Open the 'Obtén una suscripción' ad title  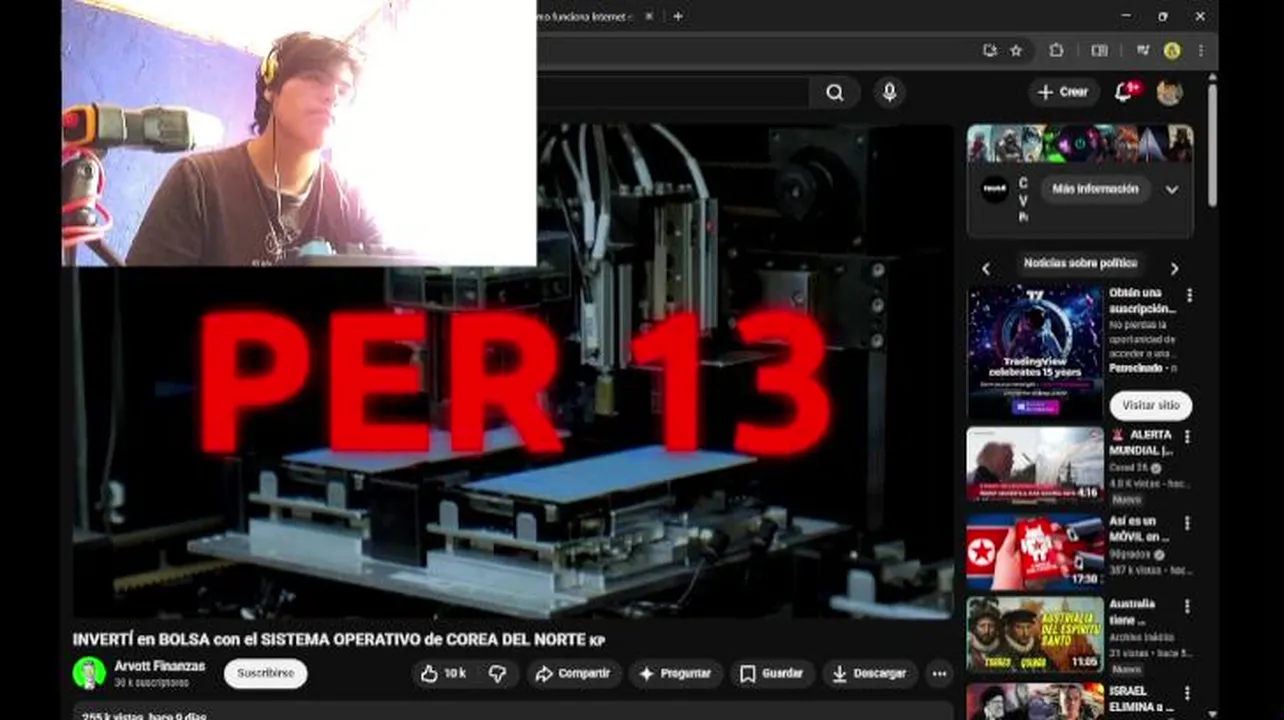1142,301
